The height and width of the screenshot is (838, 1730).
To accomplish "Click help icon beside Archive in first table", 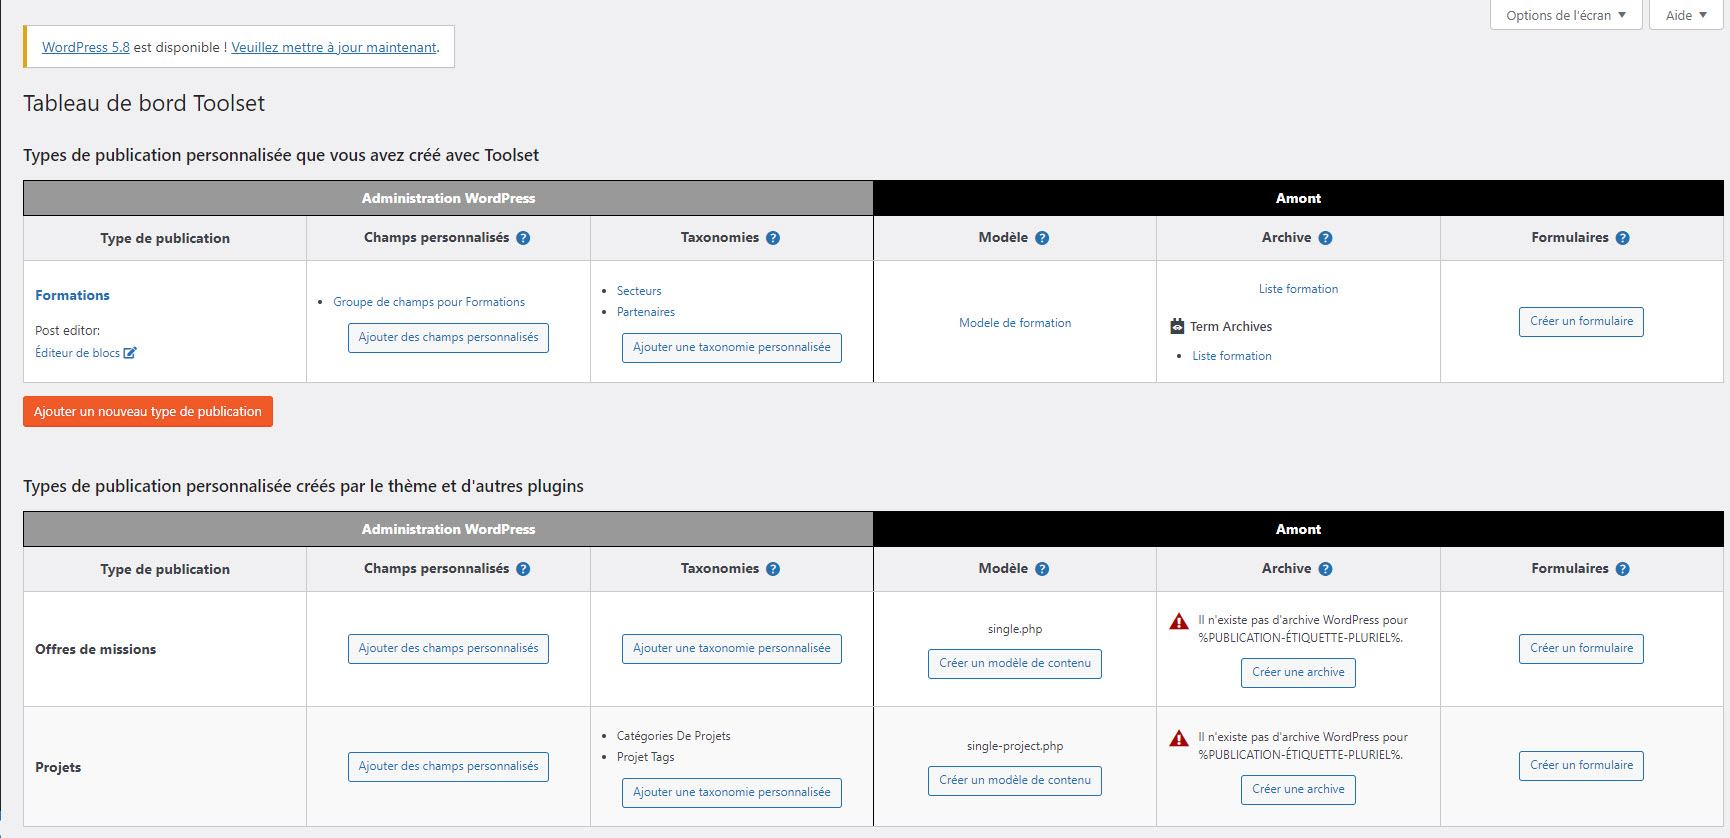I will (x=1325, y=238).
